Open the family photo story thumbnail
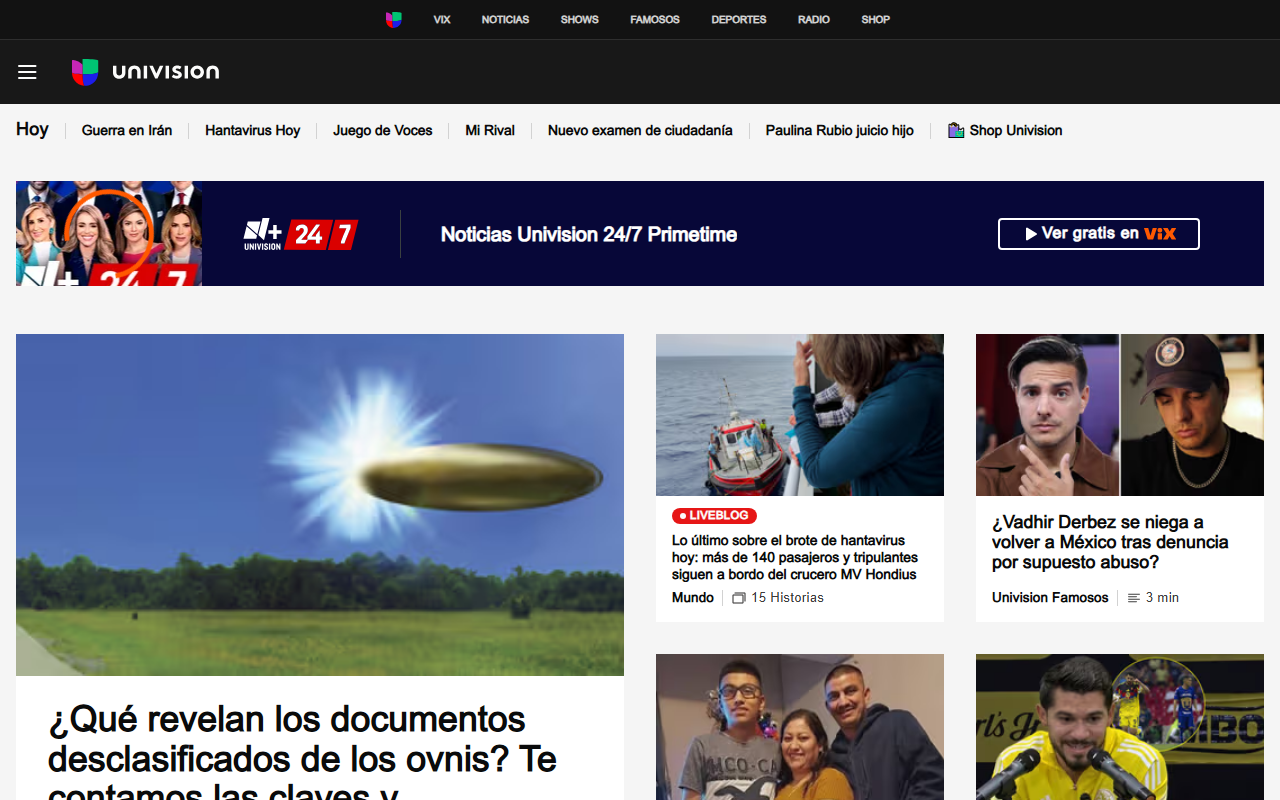The height and width of the screenshot is (800, 1280). (x=800, y=727)
